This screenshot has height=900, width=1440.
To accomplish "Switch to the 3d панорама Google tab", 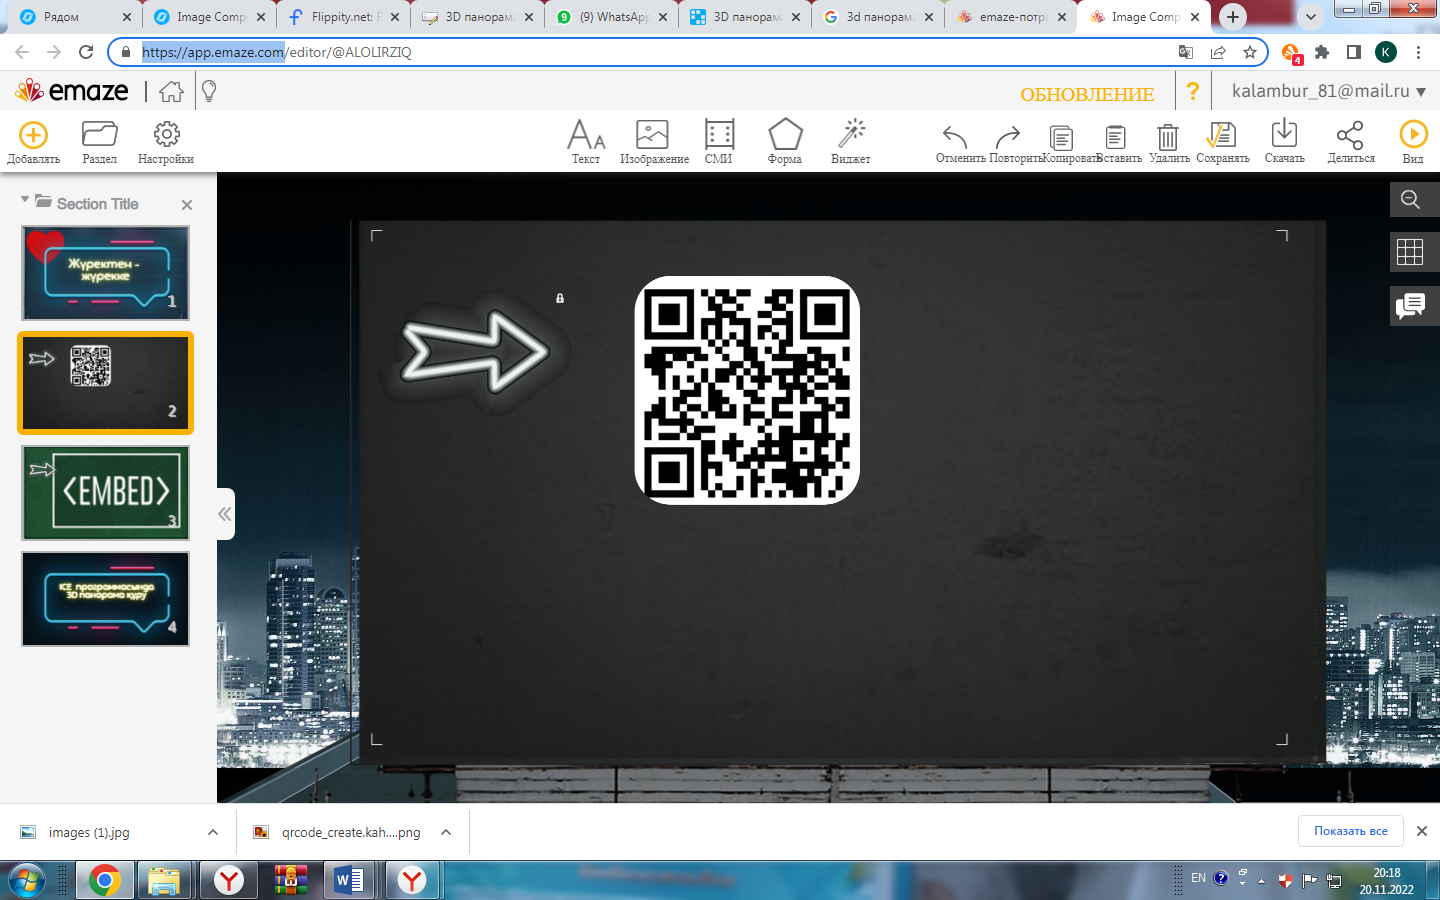I will tap(880, 17).
